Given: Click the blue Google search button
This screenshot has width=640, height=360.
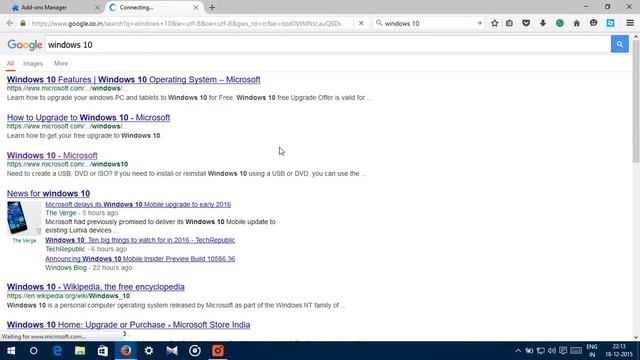Looking at the screenshot, I should click(x=619, y=44).
